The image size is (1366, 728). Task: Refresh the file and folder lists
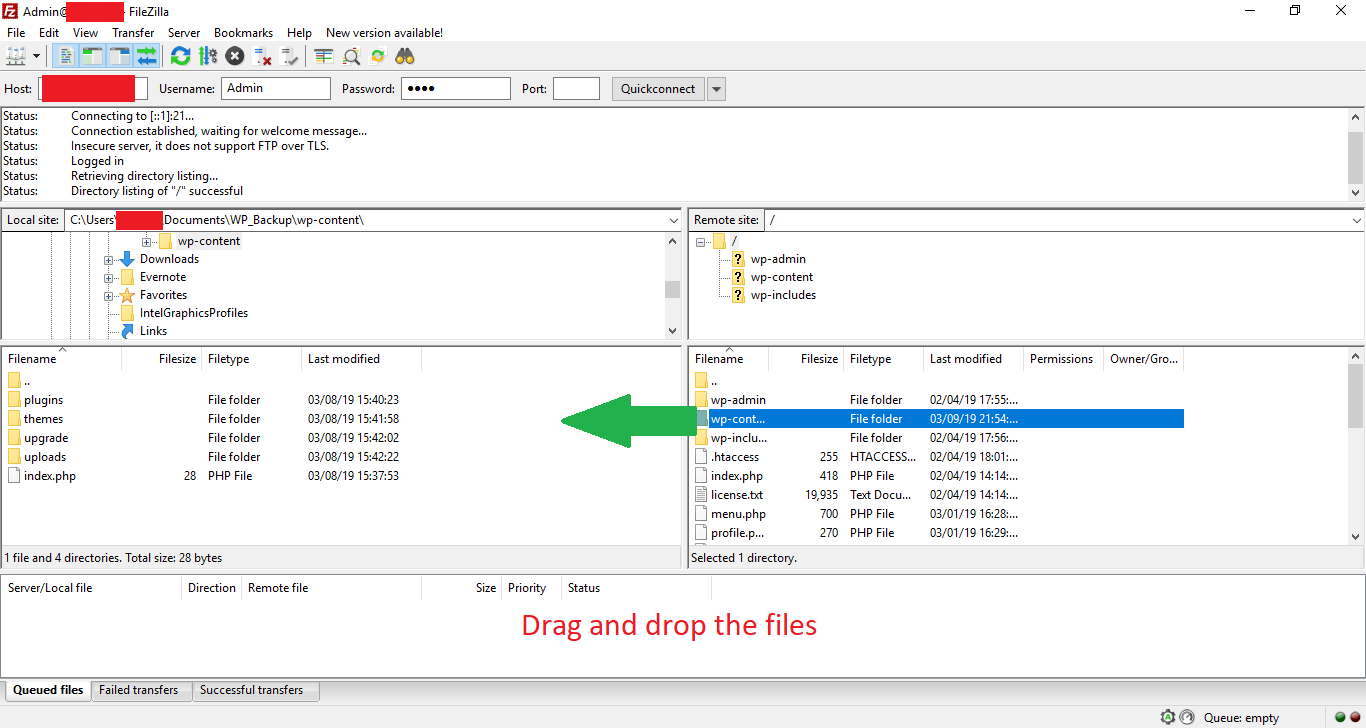click(181, 56)
